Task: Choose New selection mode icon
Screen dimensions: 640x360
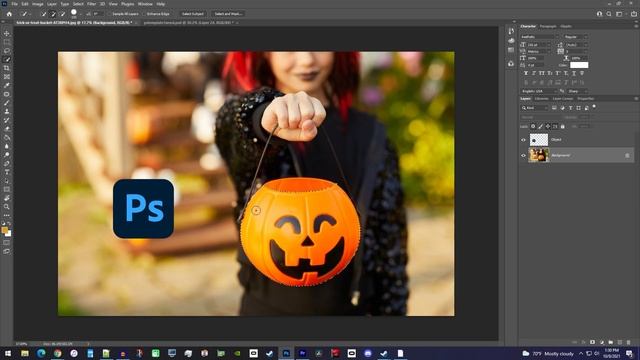Action: coord(44,14)
